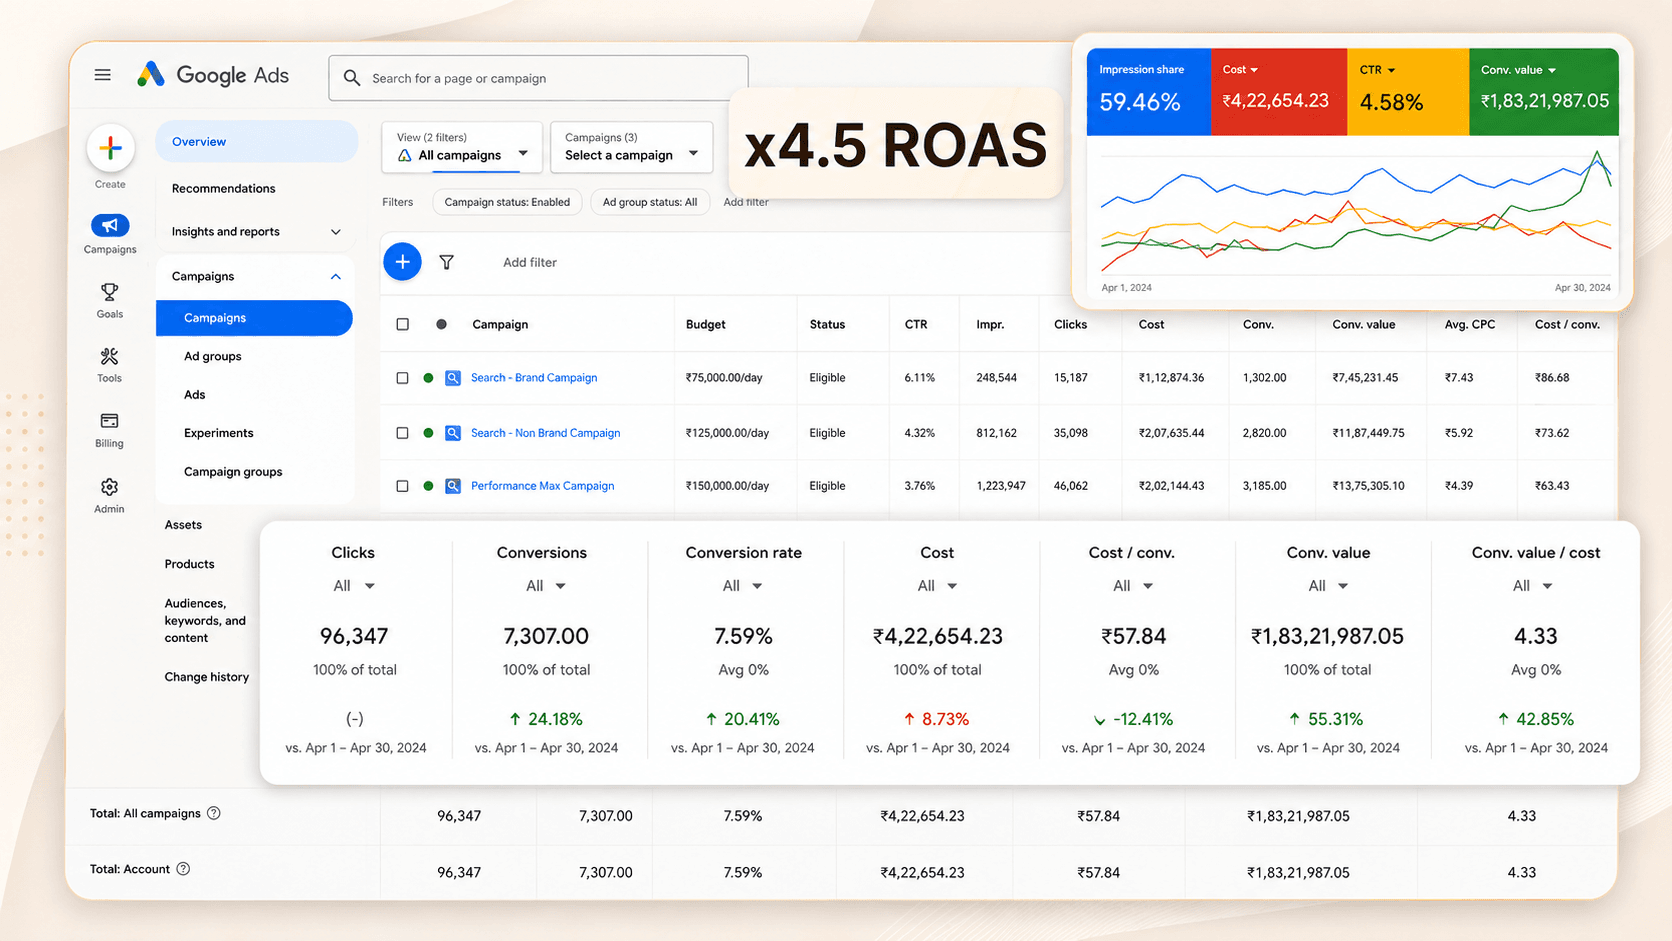This screenshot has width=1672, height=941.
Task: Open Change history in the sidebar
Action: pos(206,677)
